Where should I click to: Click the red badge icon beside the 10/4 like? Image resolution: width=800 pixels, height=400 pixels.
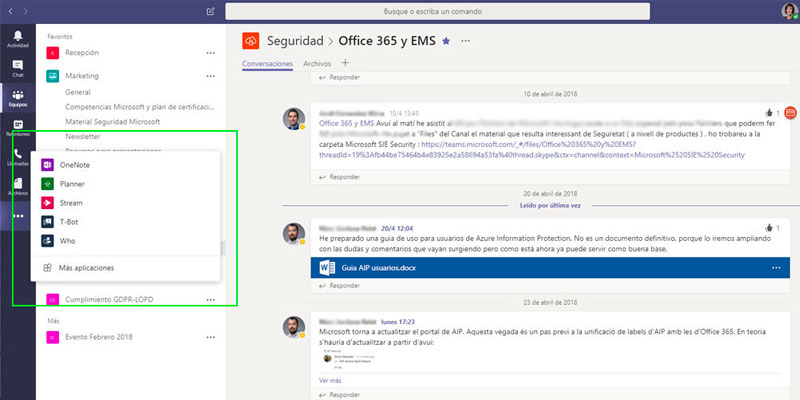tap(790, 113)
